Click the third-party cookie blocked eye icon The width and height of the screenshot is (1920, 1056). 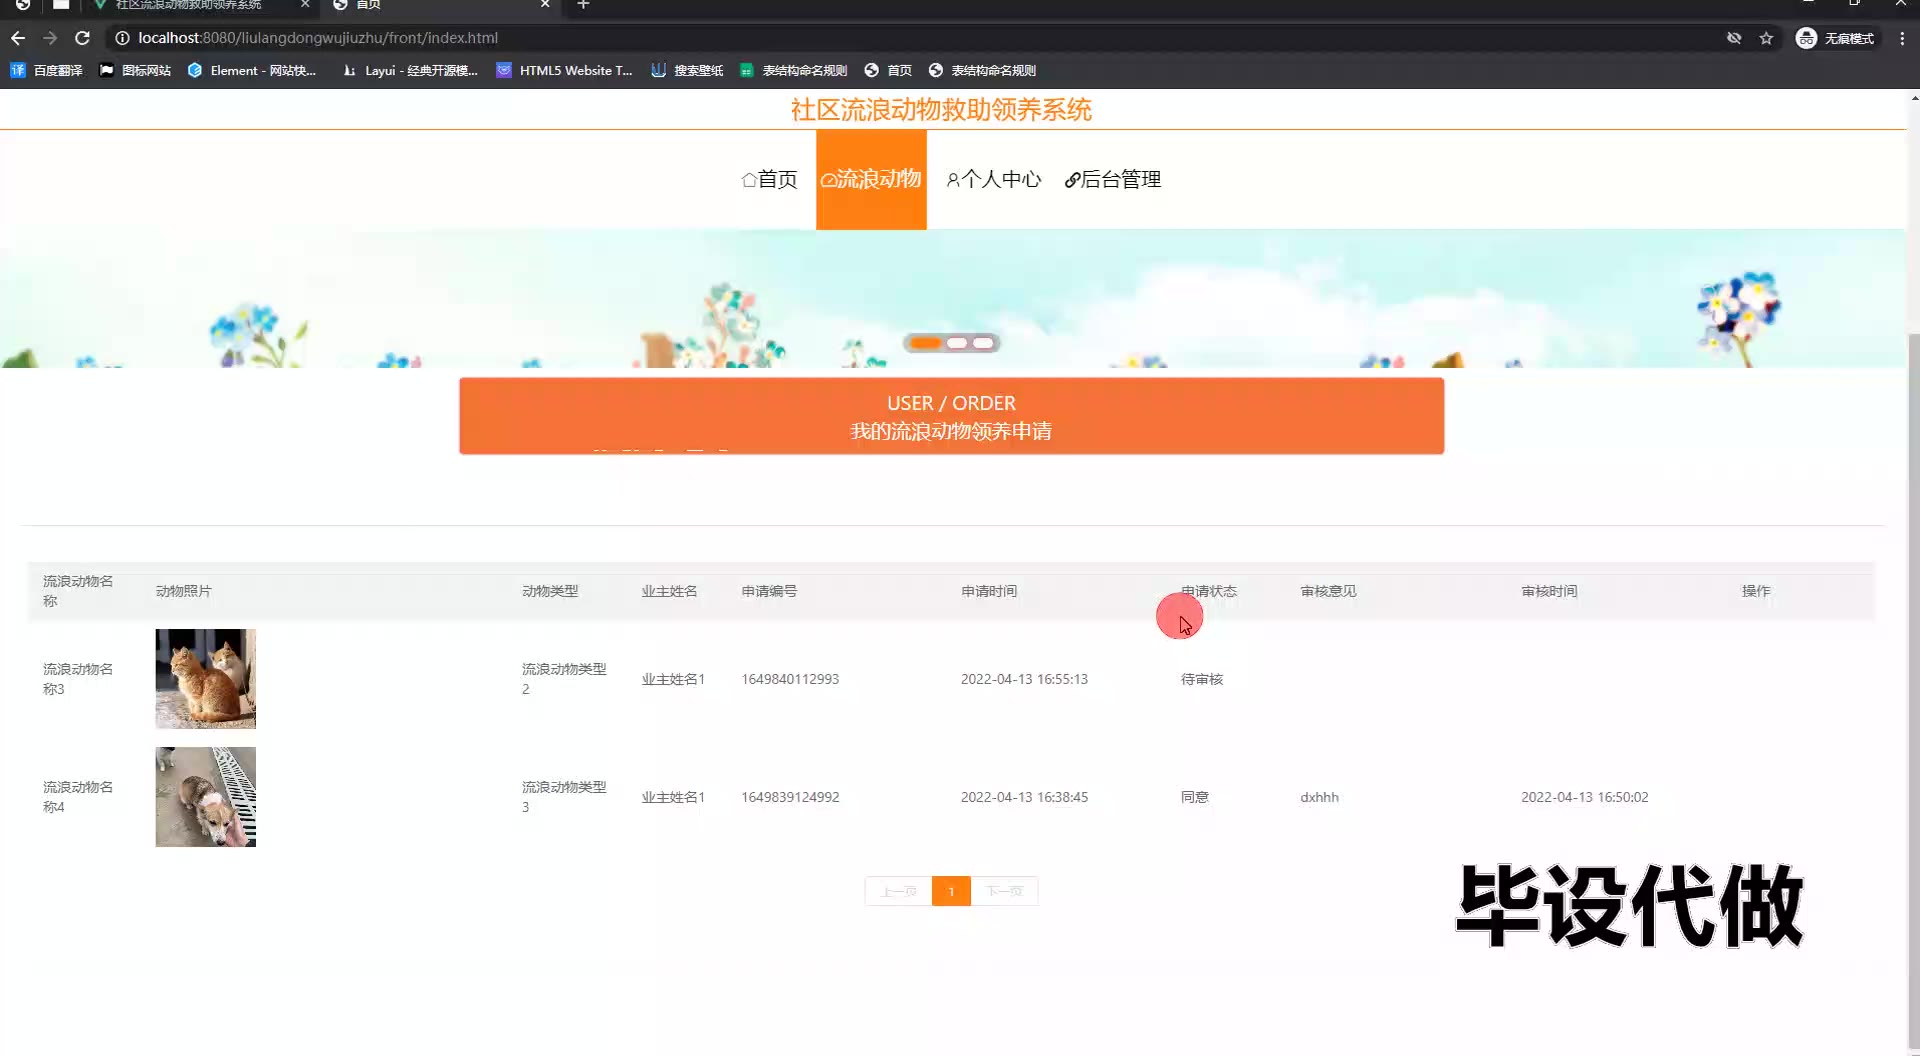point(1734,38)
